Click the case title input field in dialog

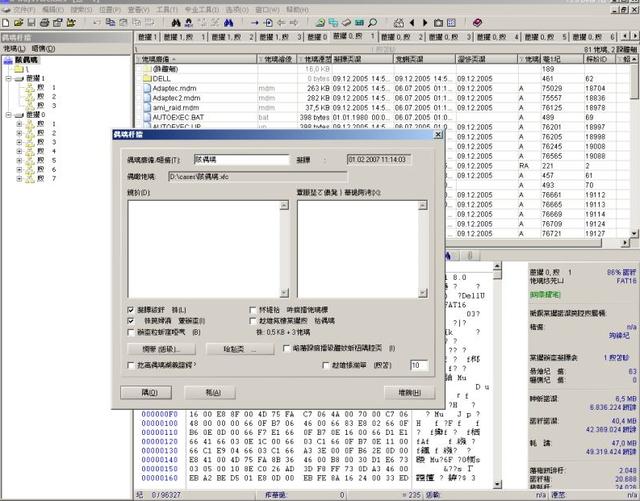tap(241, 160)
